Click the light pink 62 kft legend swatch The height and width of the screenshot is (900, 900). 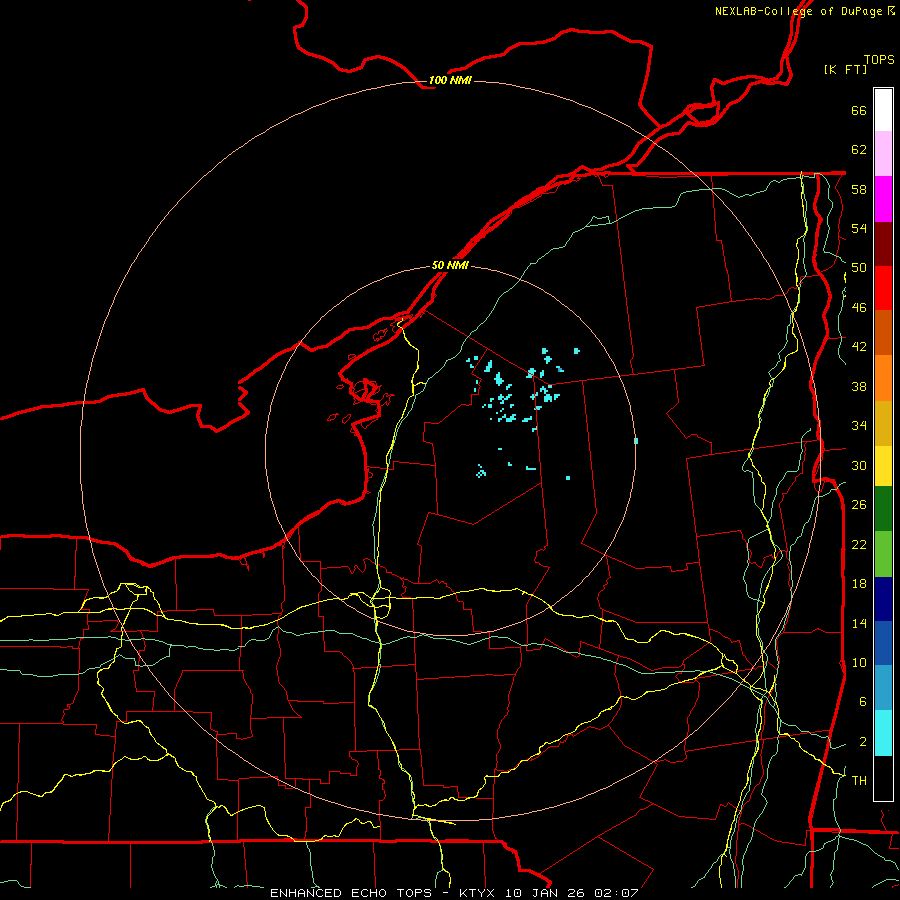pos(883,153)
